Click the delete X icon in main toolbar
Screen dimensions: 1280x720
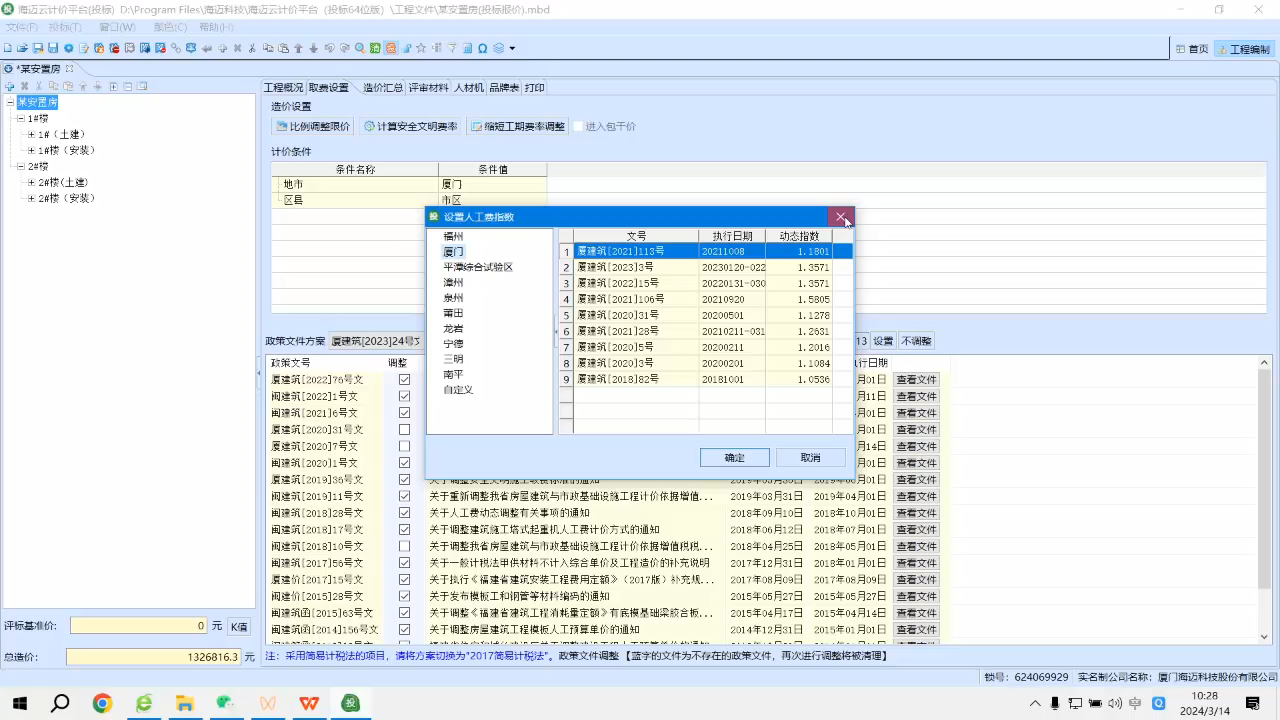(x=237, y=48)
